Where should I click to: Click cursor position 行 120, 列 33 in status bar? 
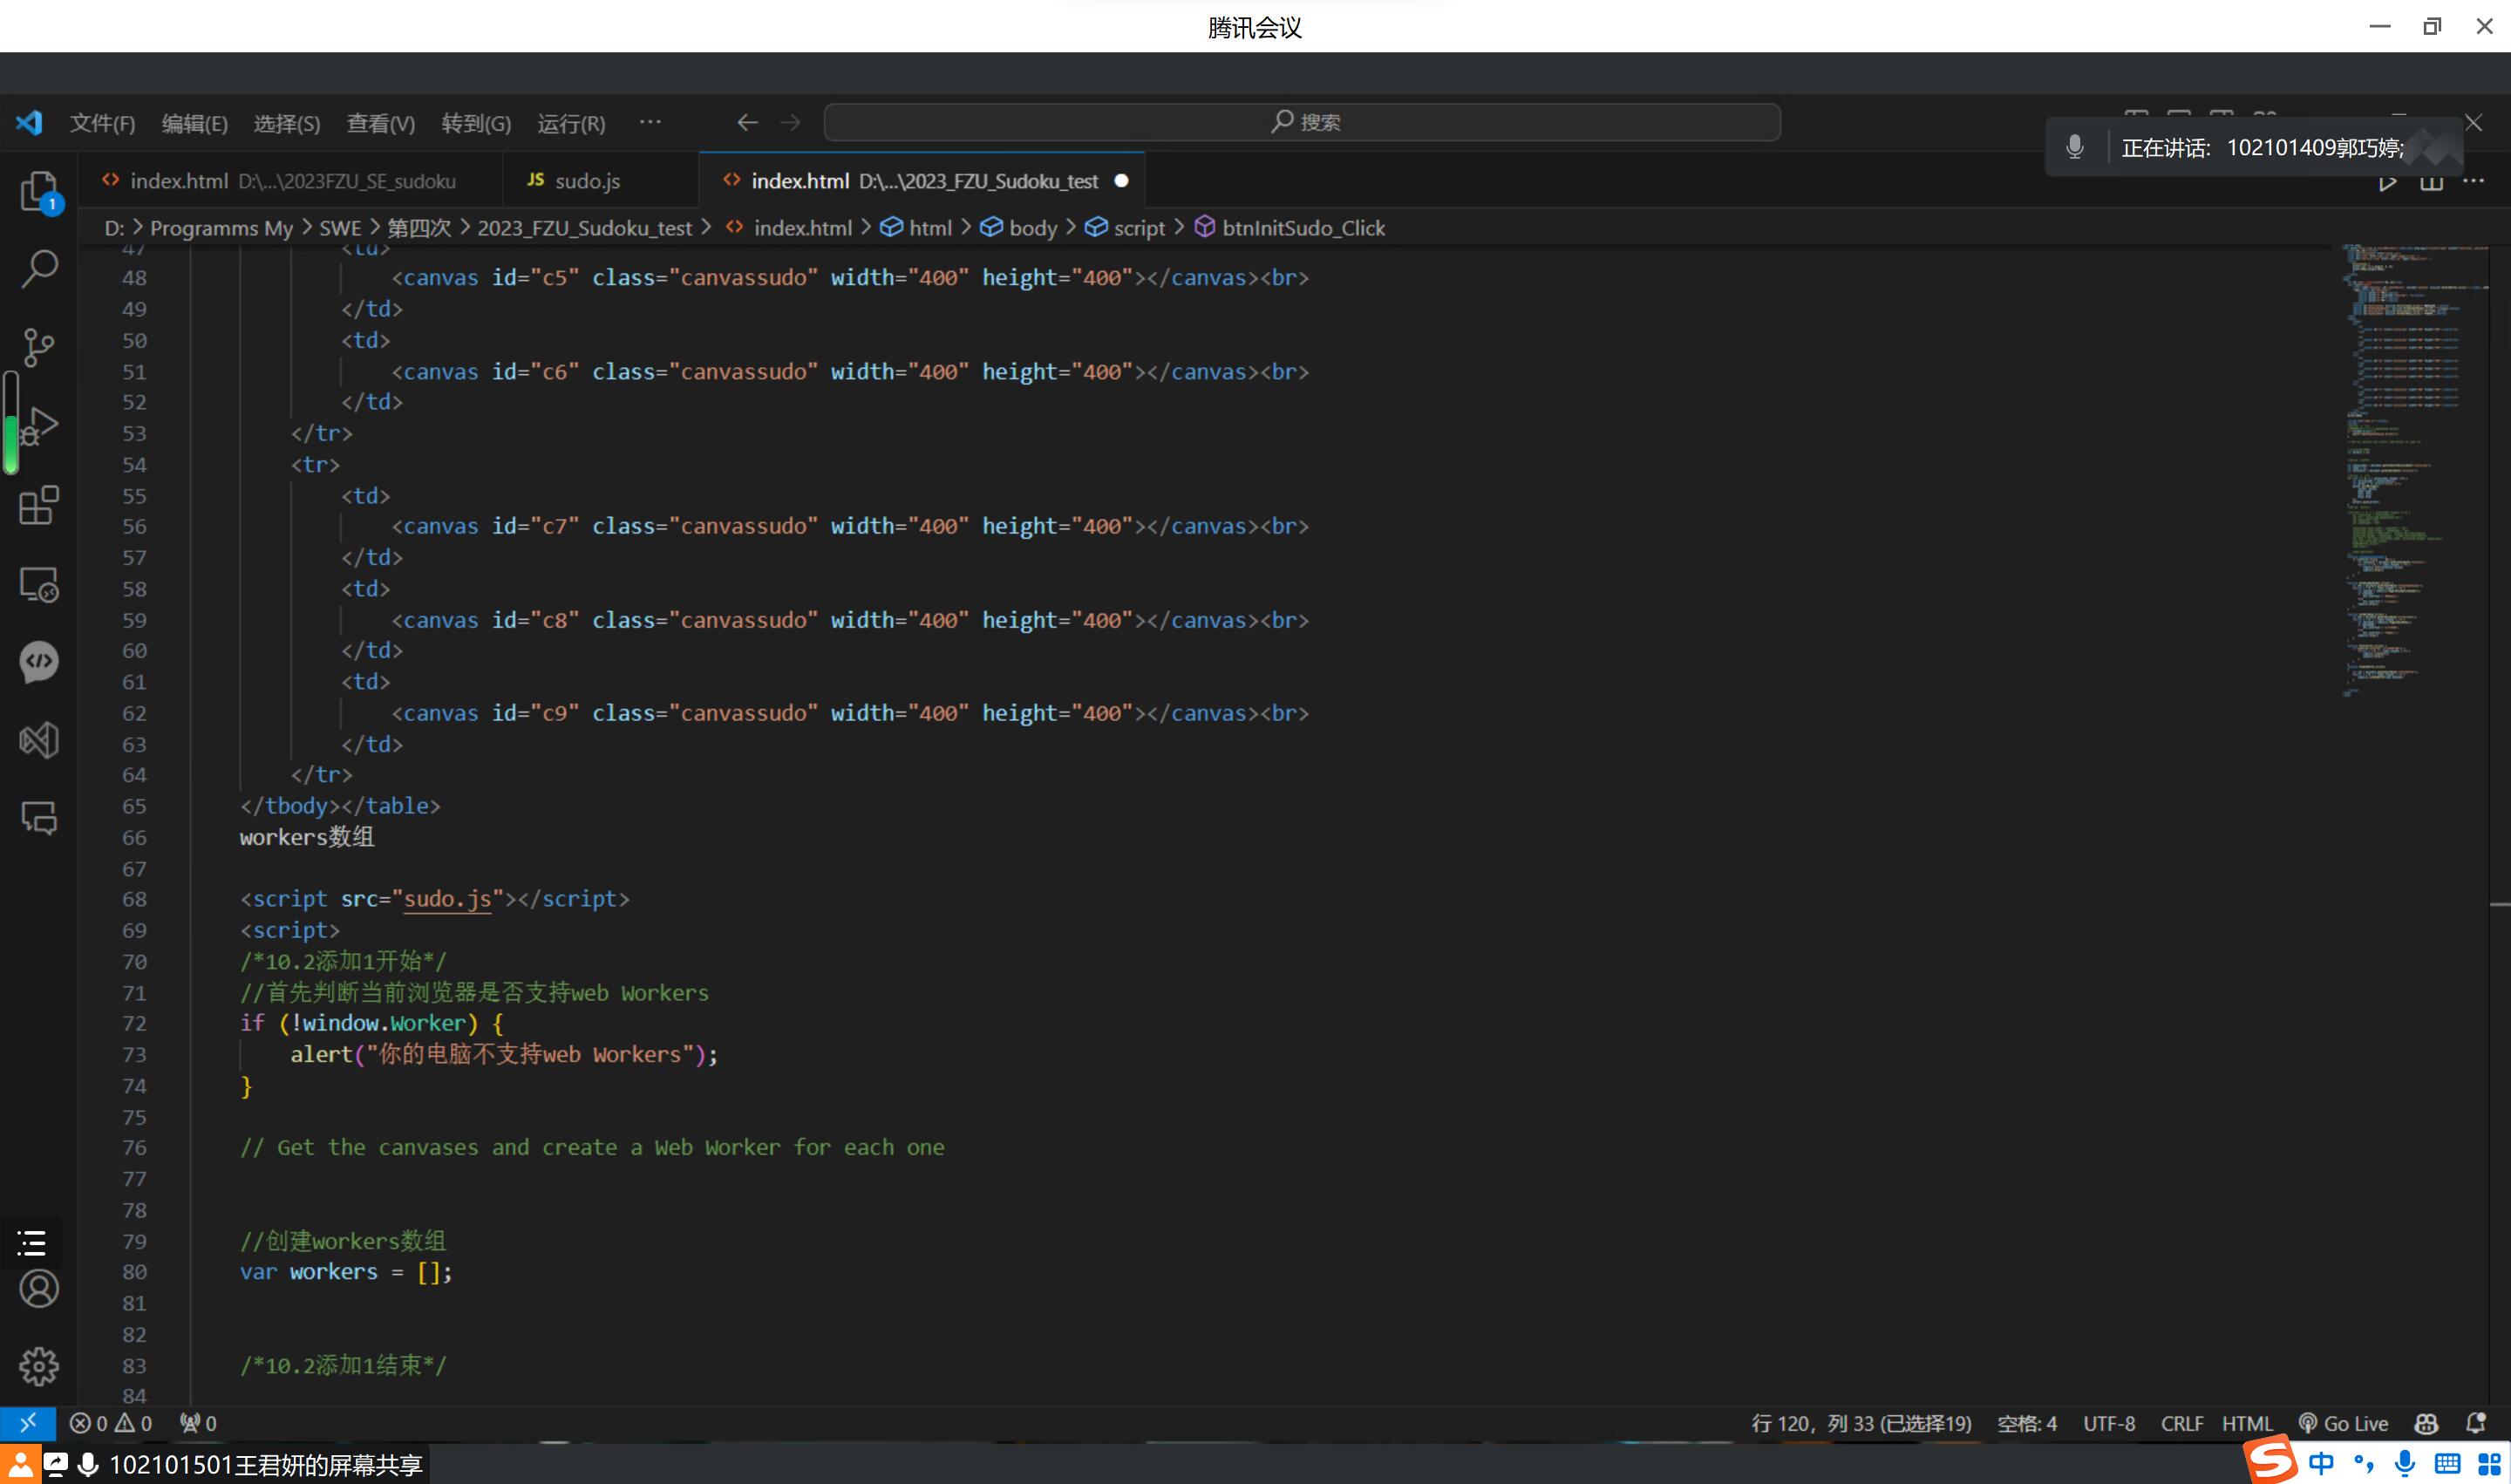tap(1861, 1423)
